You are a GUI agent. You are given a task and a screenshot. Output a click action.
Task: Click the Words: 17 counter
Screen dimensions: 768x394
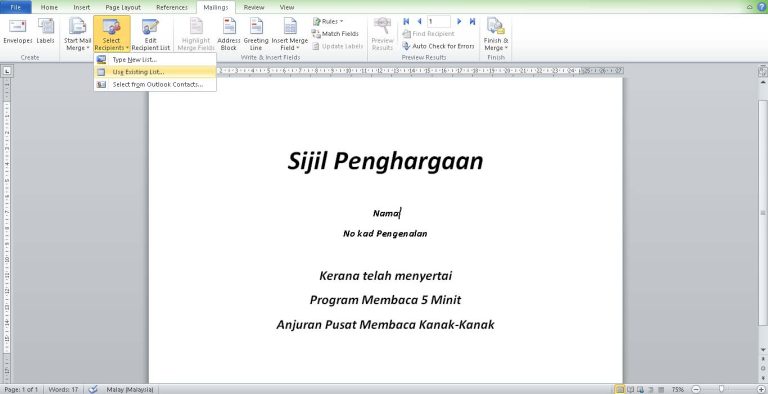[x=63, y=390]
